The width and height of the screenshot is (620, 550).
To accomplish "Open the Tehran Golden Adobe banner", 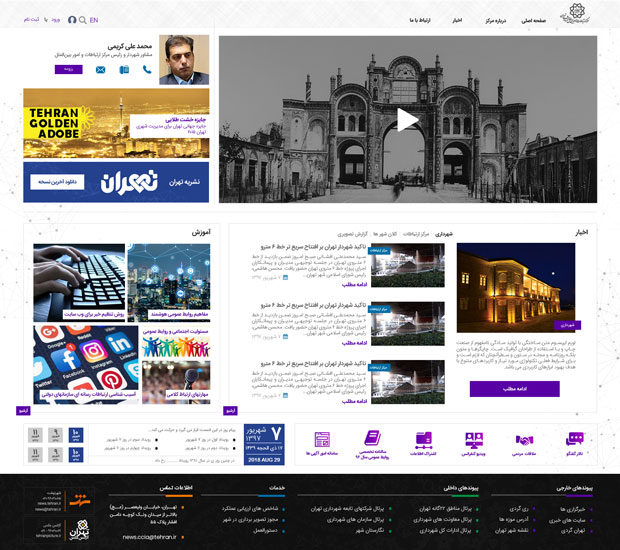I will click(x=116, y=123).
